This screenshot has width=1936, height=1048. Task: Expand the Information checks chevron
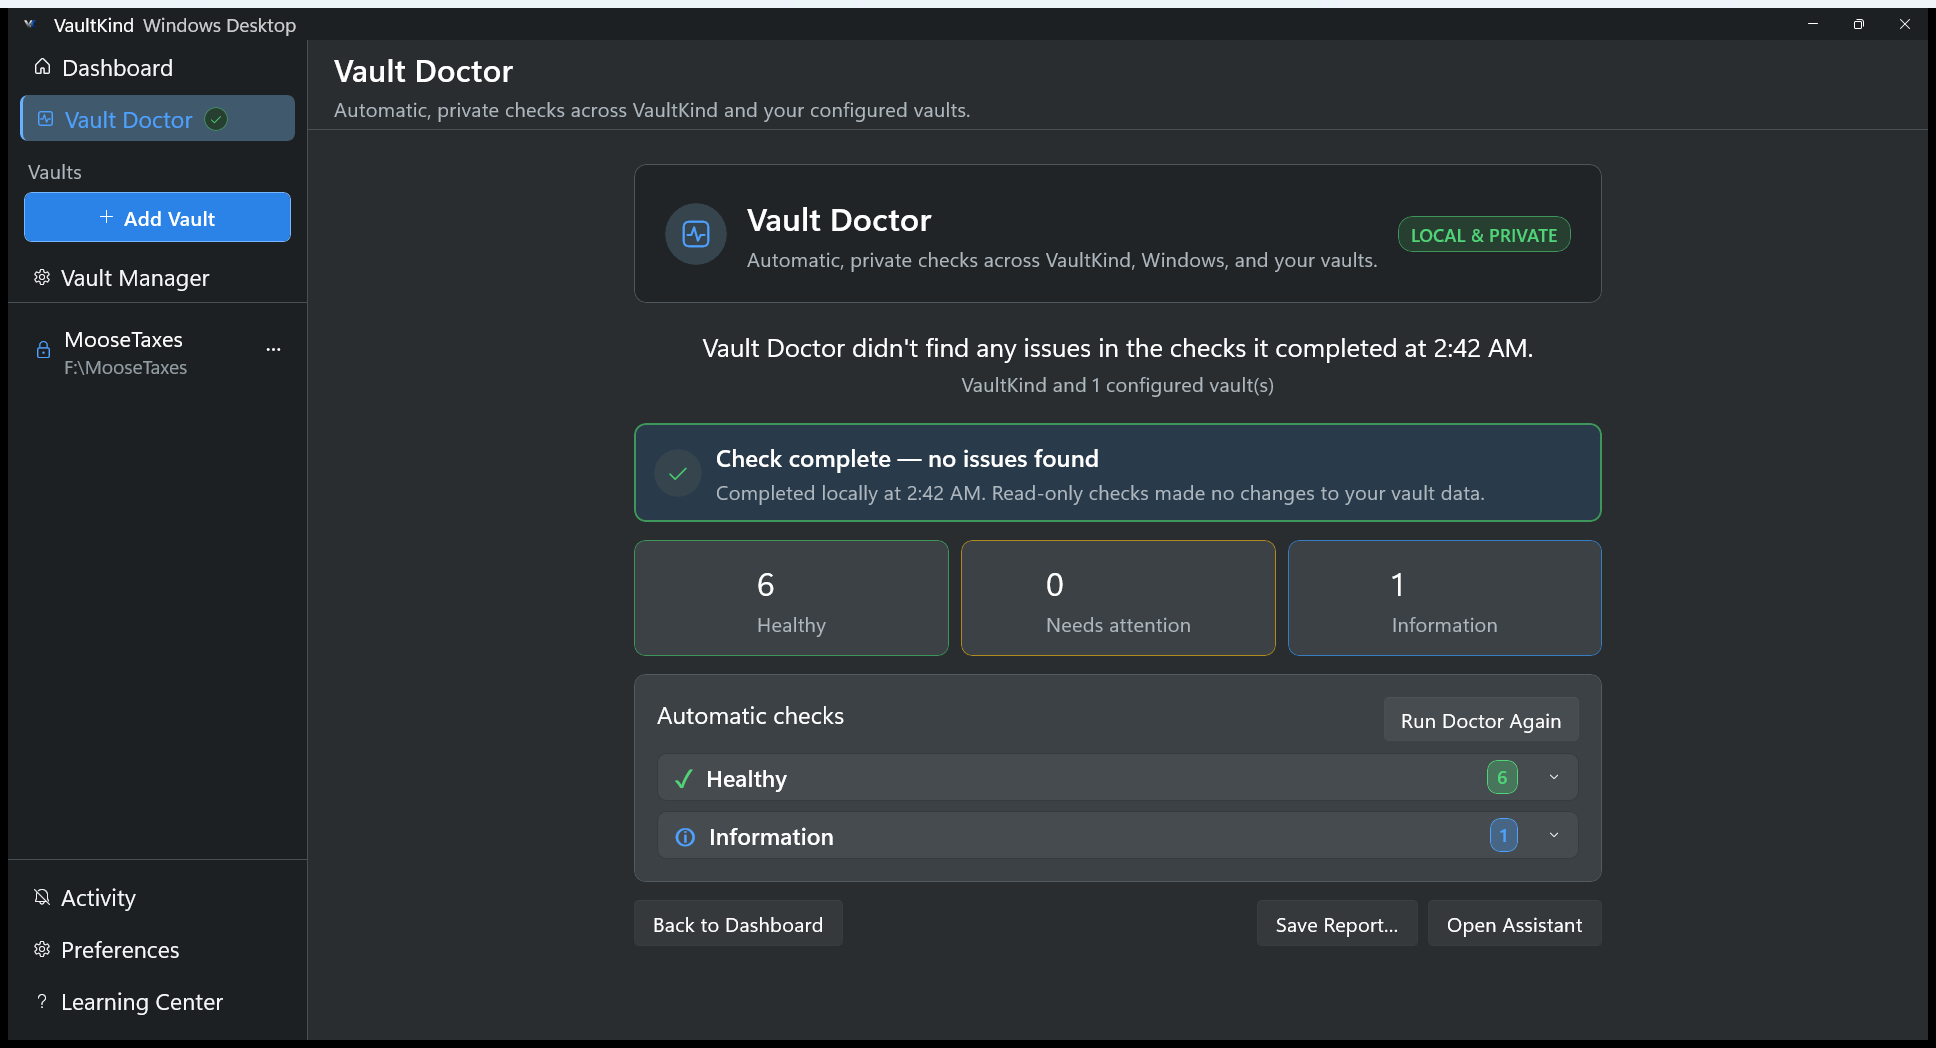point(1554,835)
